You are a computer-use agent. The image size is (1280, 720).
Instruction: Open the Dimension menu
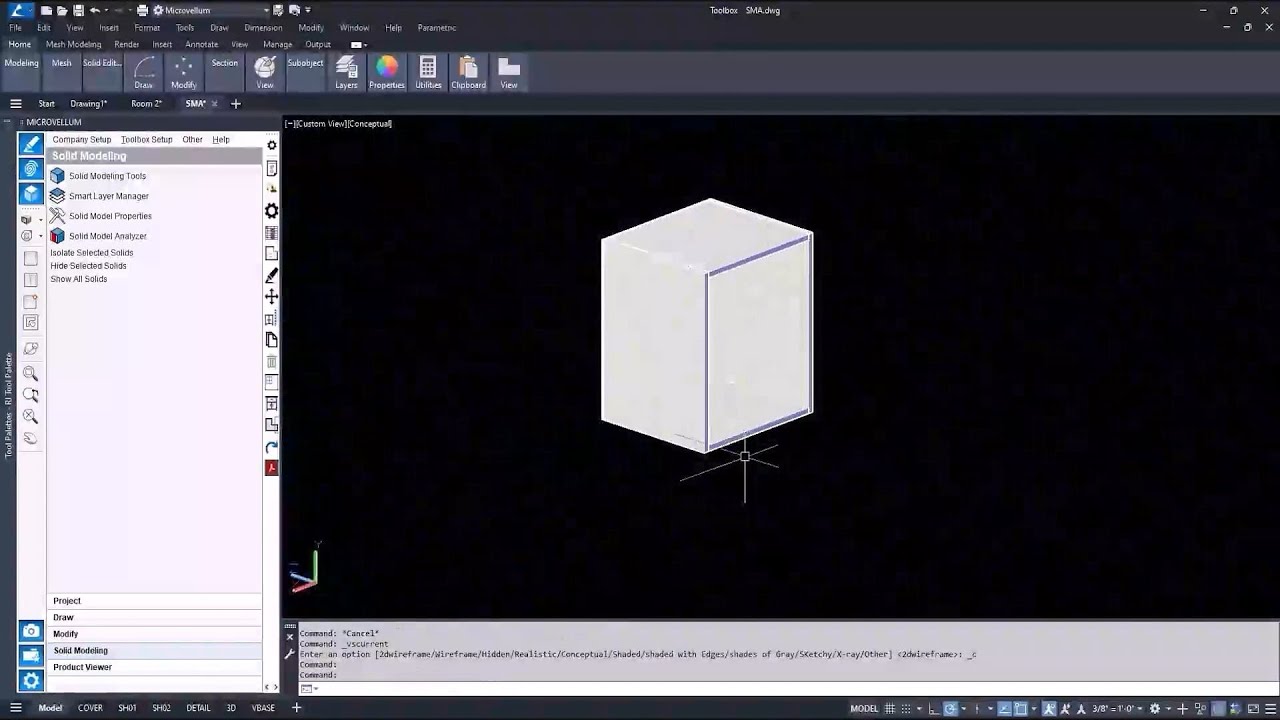pos(263,28)
